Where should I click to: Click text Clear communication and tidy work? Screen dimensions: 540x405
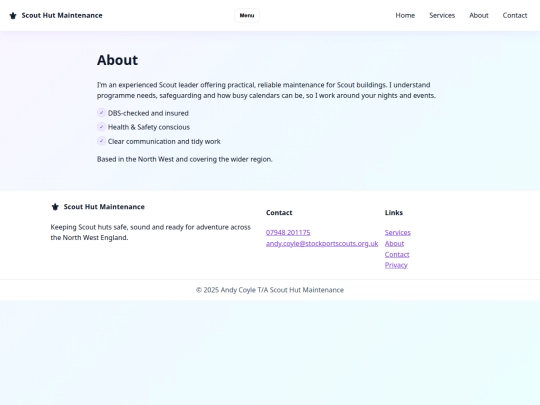(x=164, y=141)
